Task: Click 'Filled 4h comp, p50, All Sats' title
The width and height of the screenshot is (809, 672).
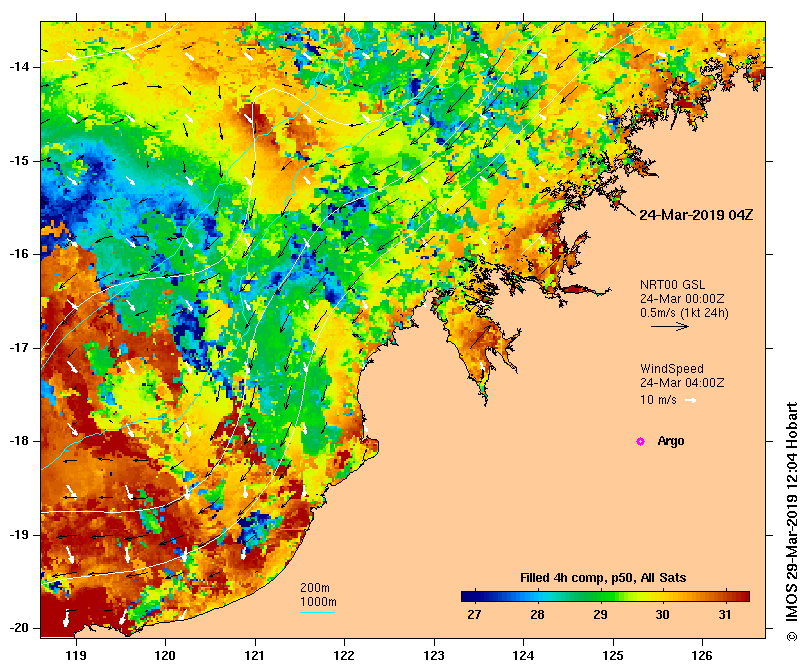Action: 603,578
